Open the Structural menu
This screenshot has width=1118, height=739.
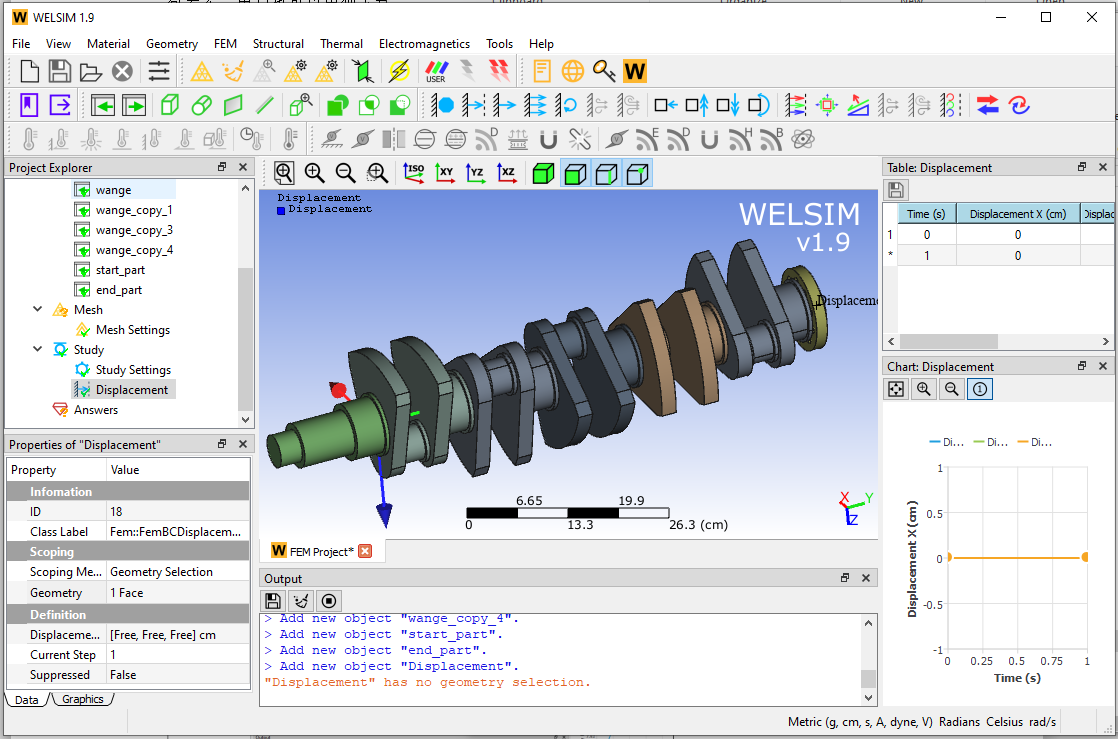click(278, 44)
